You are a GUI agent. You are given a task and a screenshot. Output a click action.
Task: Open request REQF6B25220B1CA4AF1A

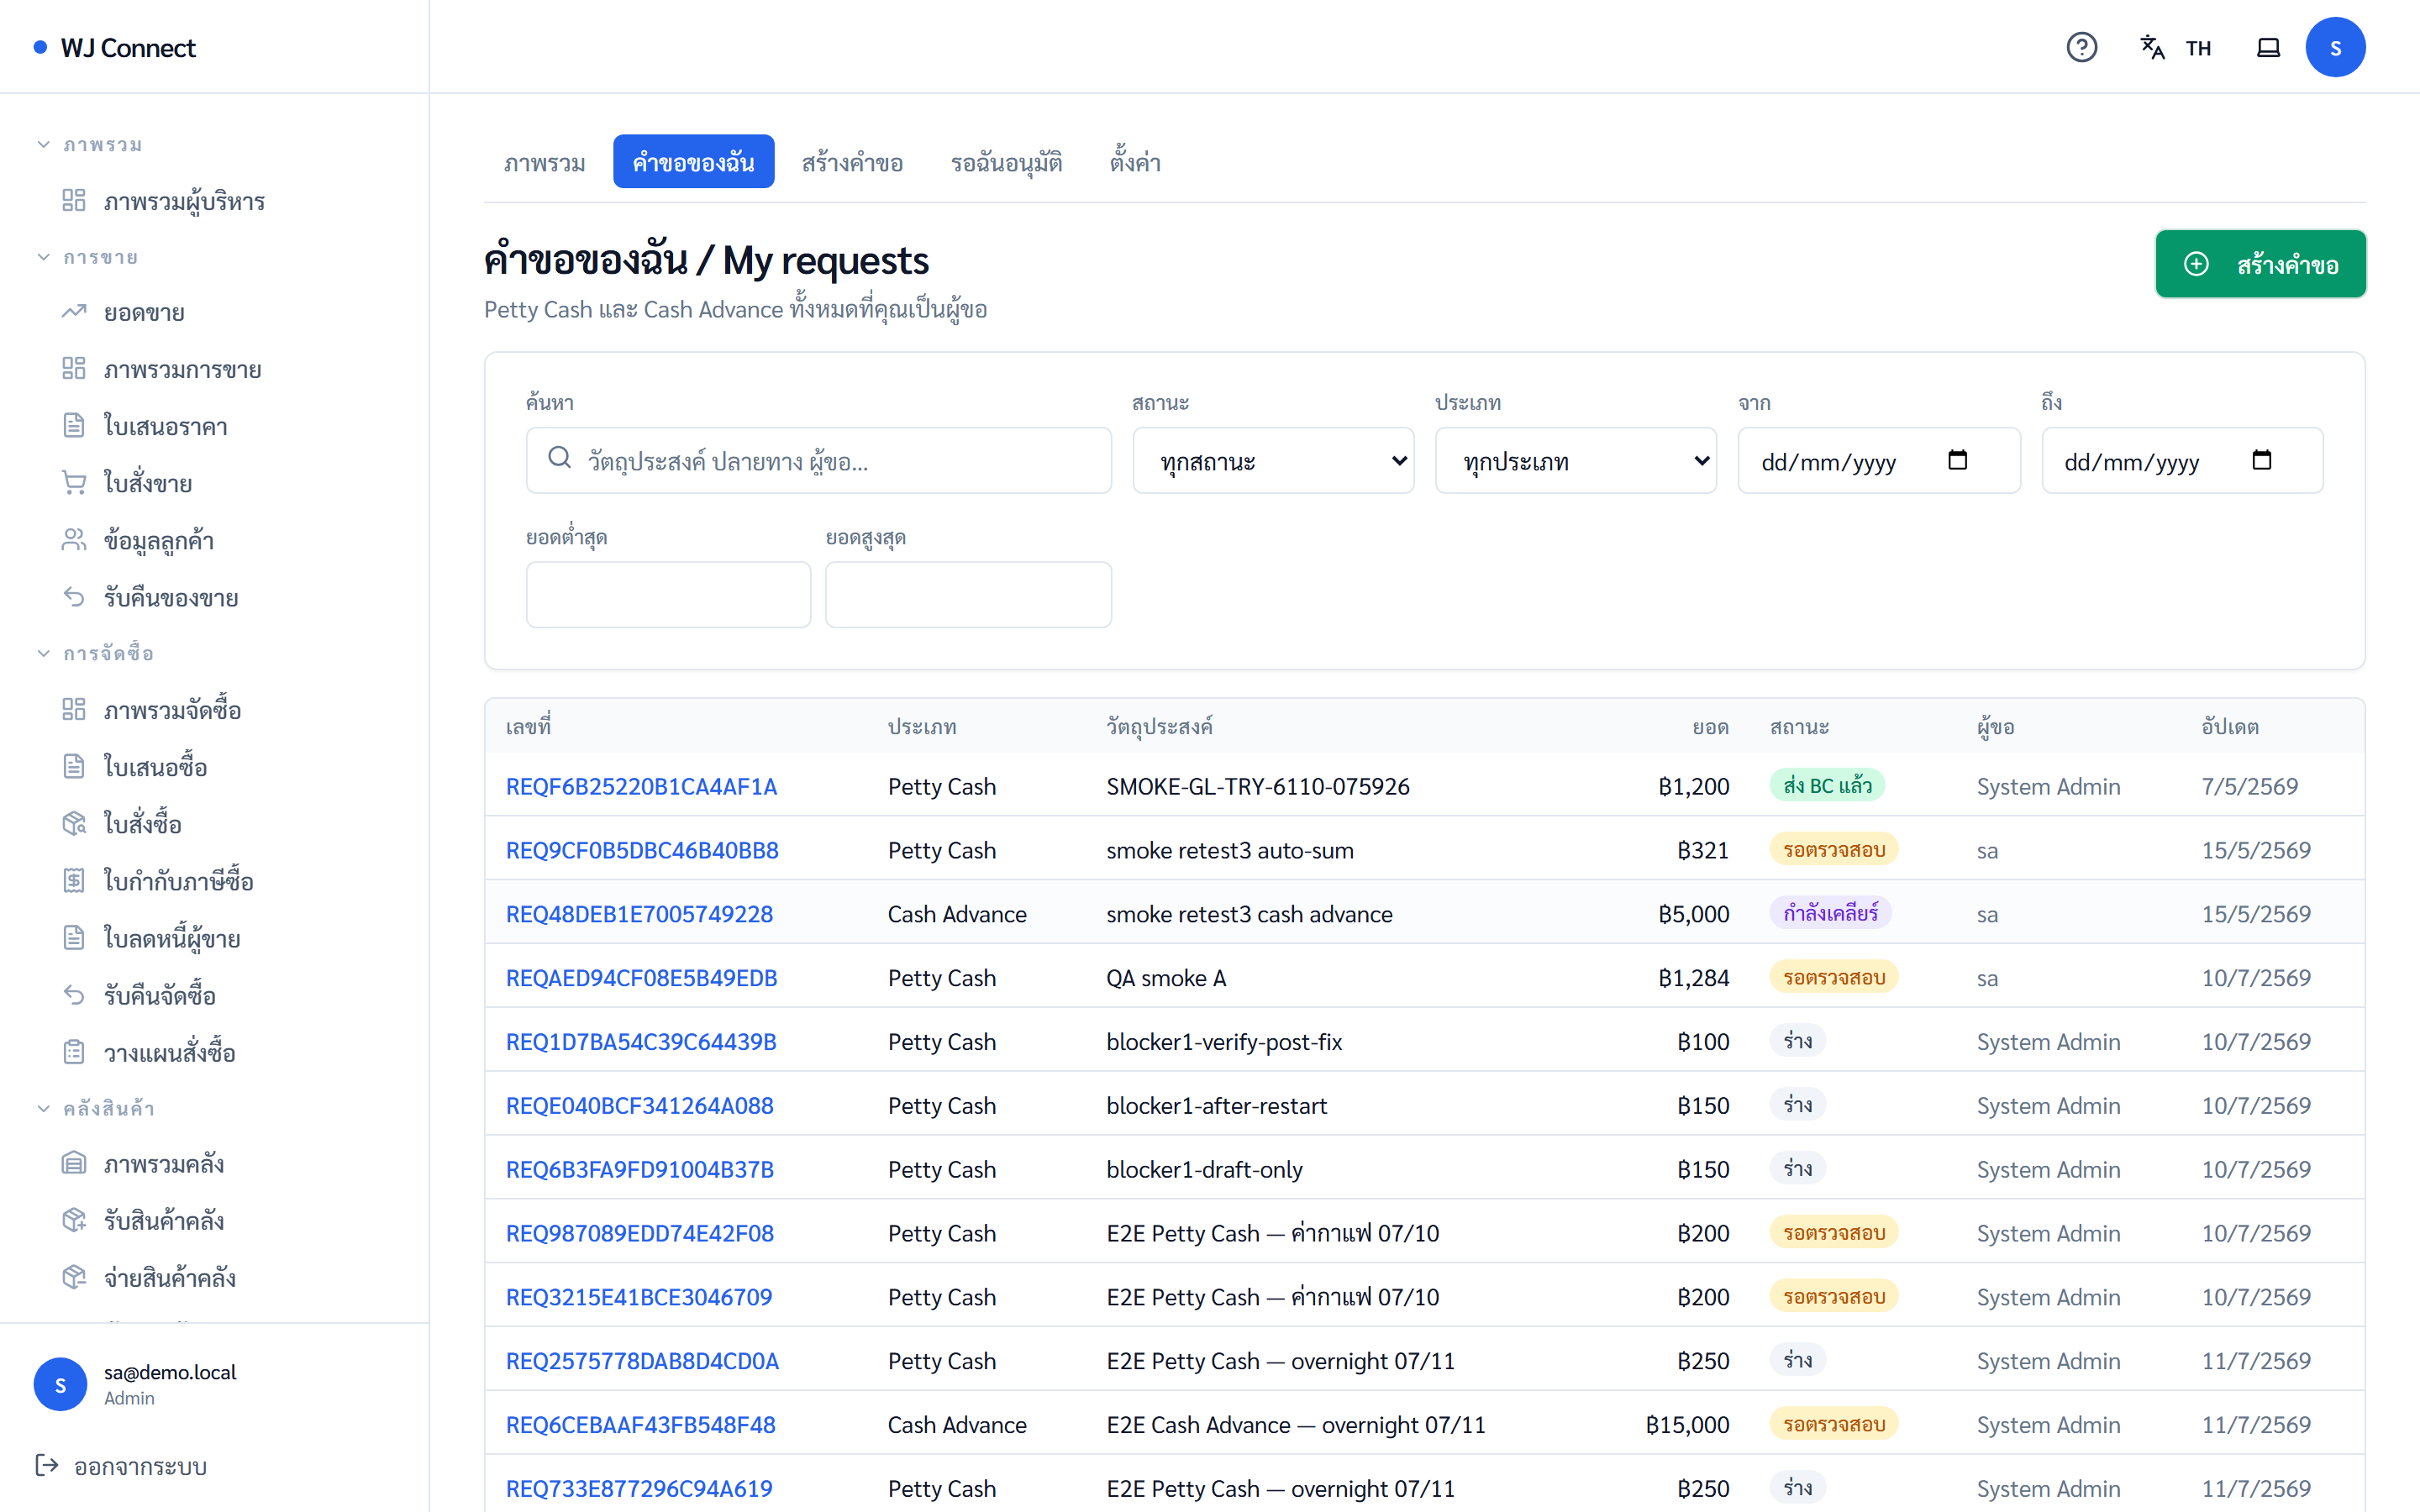(x=641, y=786)
